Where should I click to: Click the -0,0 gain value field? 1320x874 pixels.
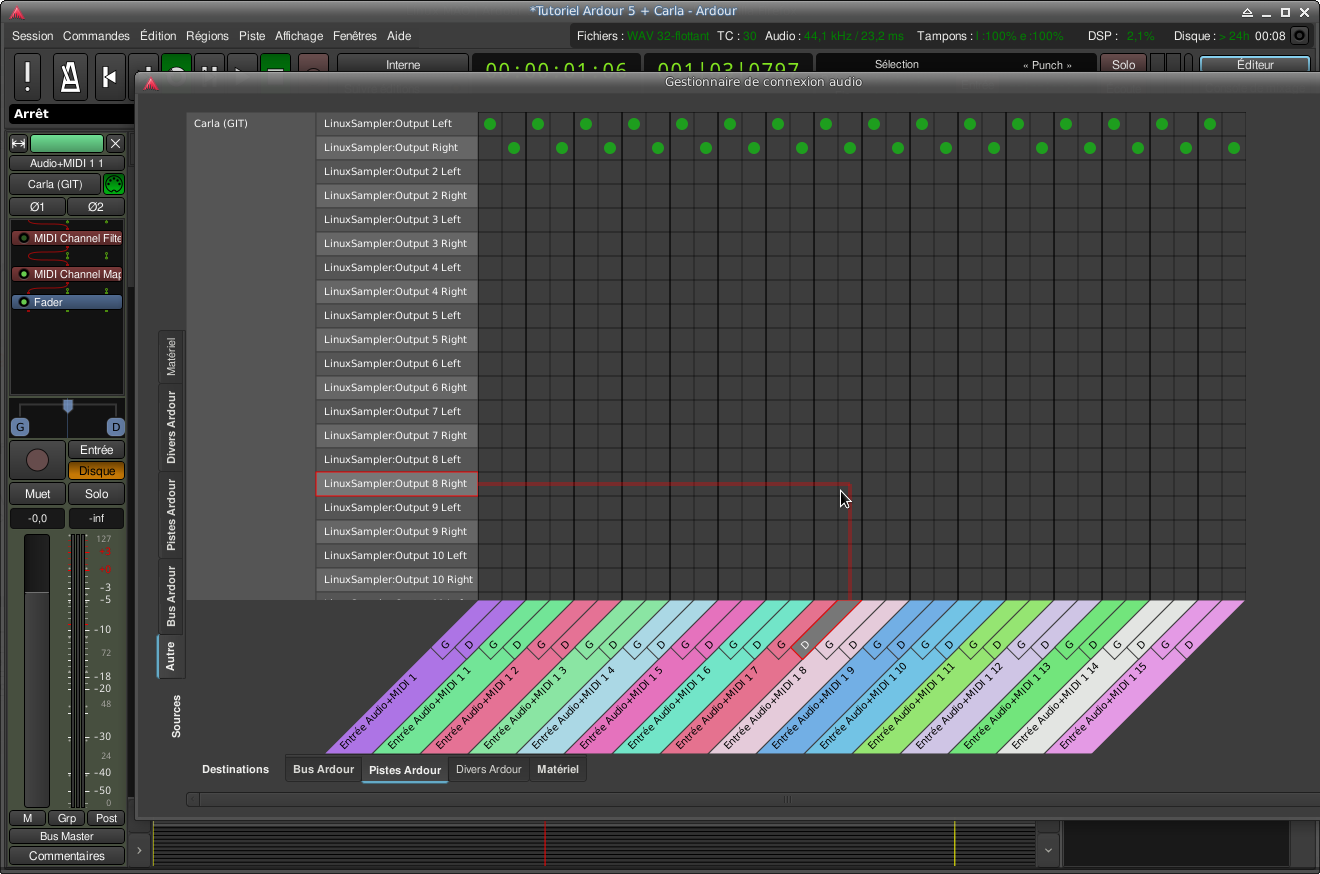click(x=37, y=518)
